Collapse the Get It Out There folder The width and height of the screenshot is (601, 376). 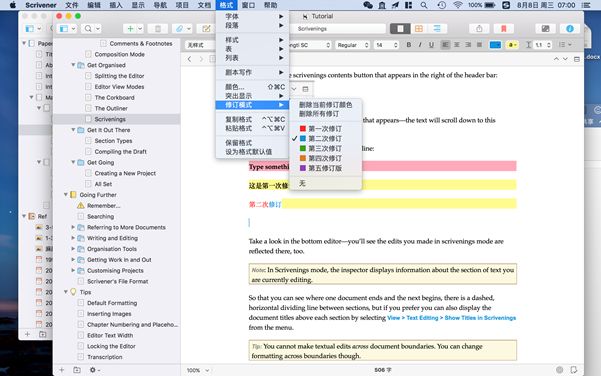pos(73,130)
